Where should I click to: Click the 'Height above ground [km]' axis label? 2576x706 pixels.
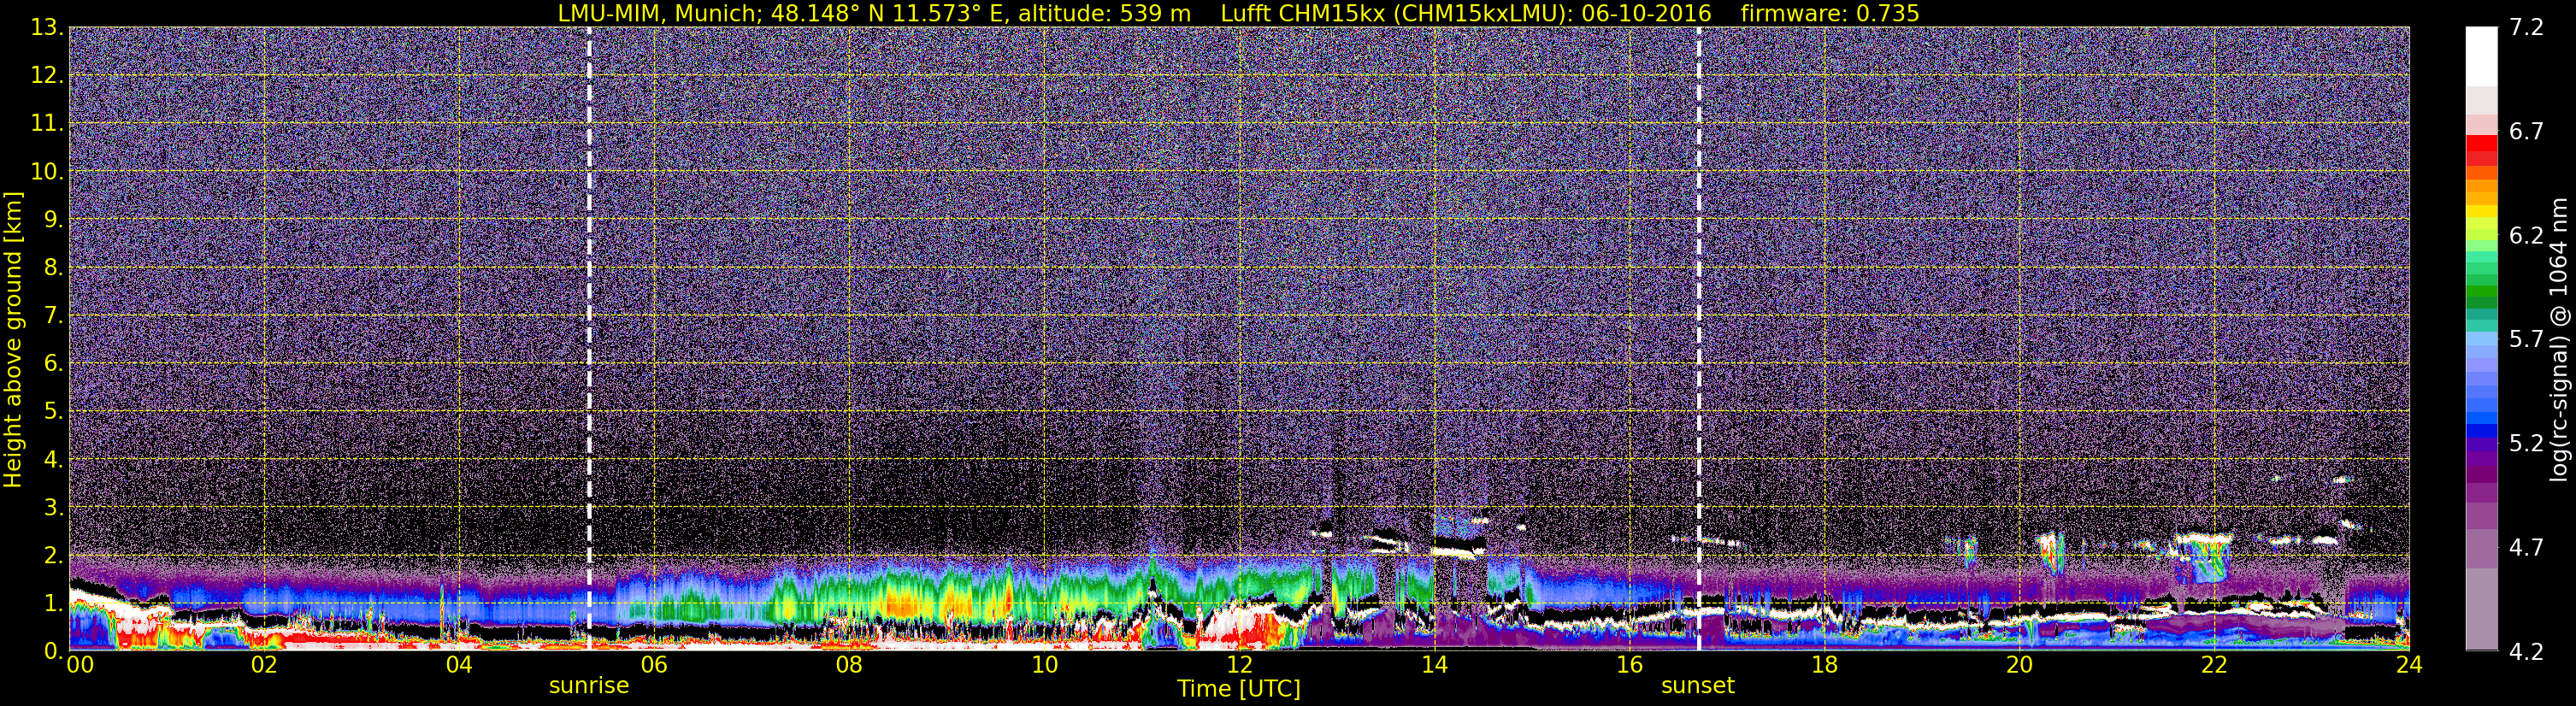pos(13,339)
